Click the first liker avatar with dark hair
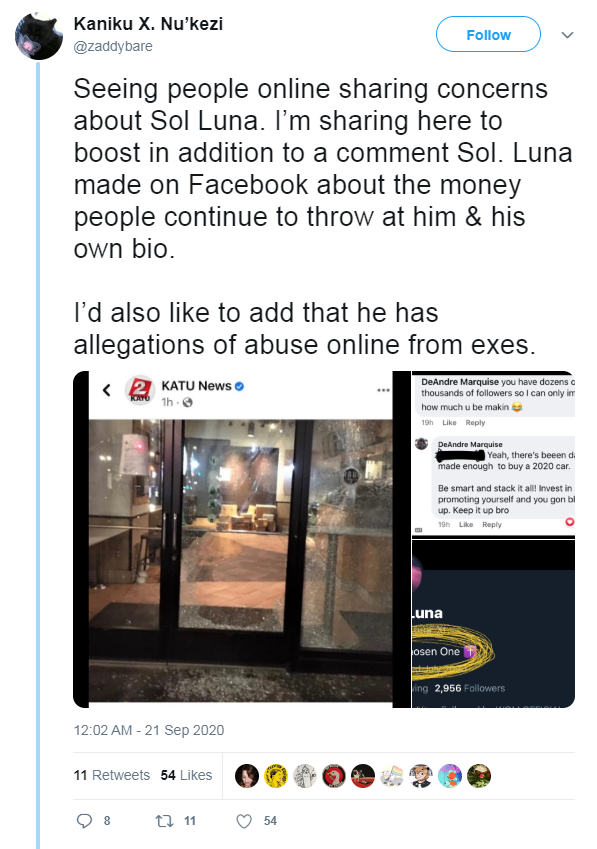This screenshot has width=597, height=849. click(x=247, y=776)
